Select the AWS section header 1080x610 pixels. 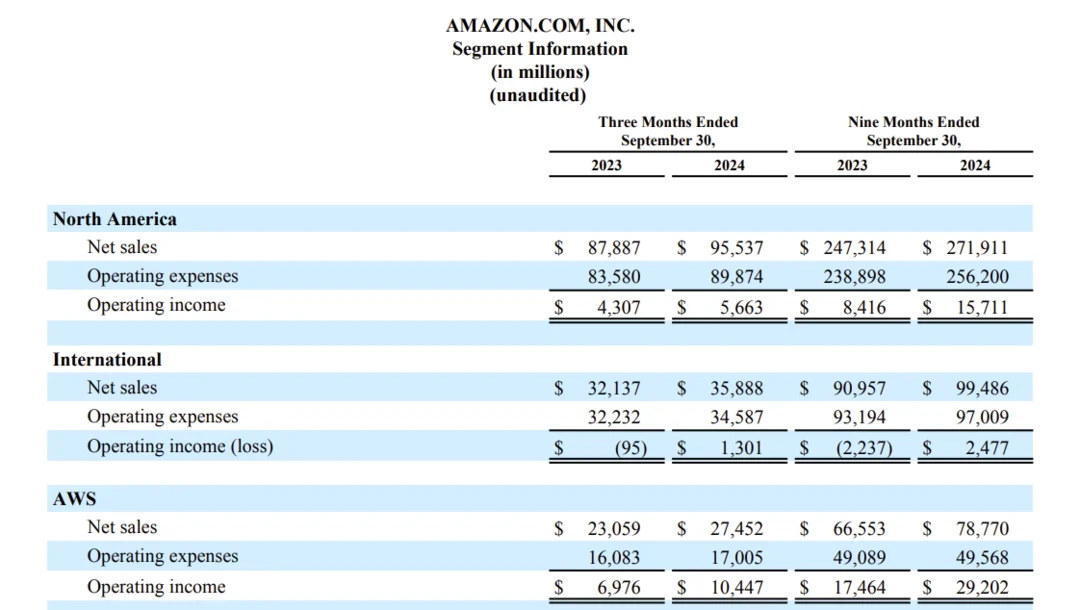75,498
